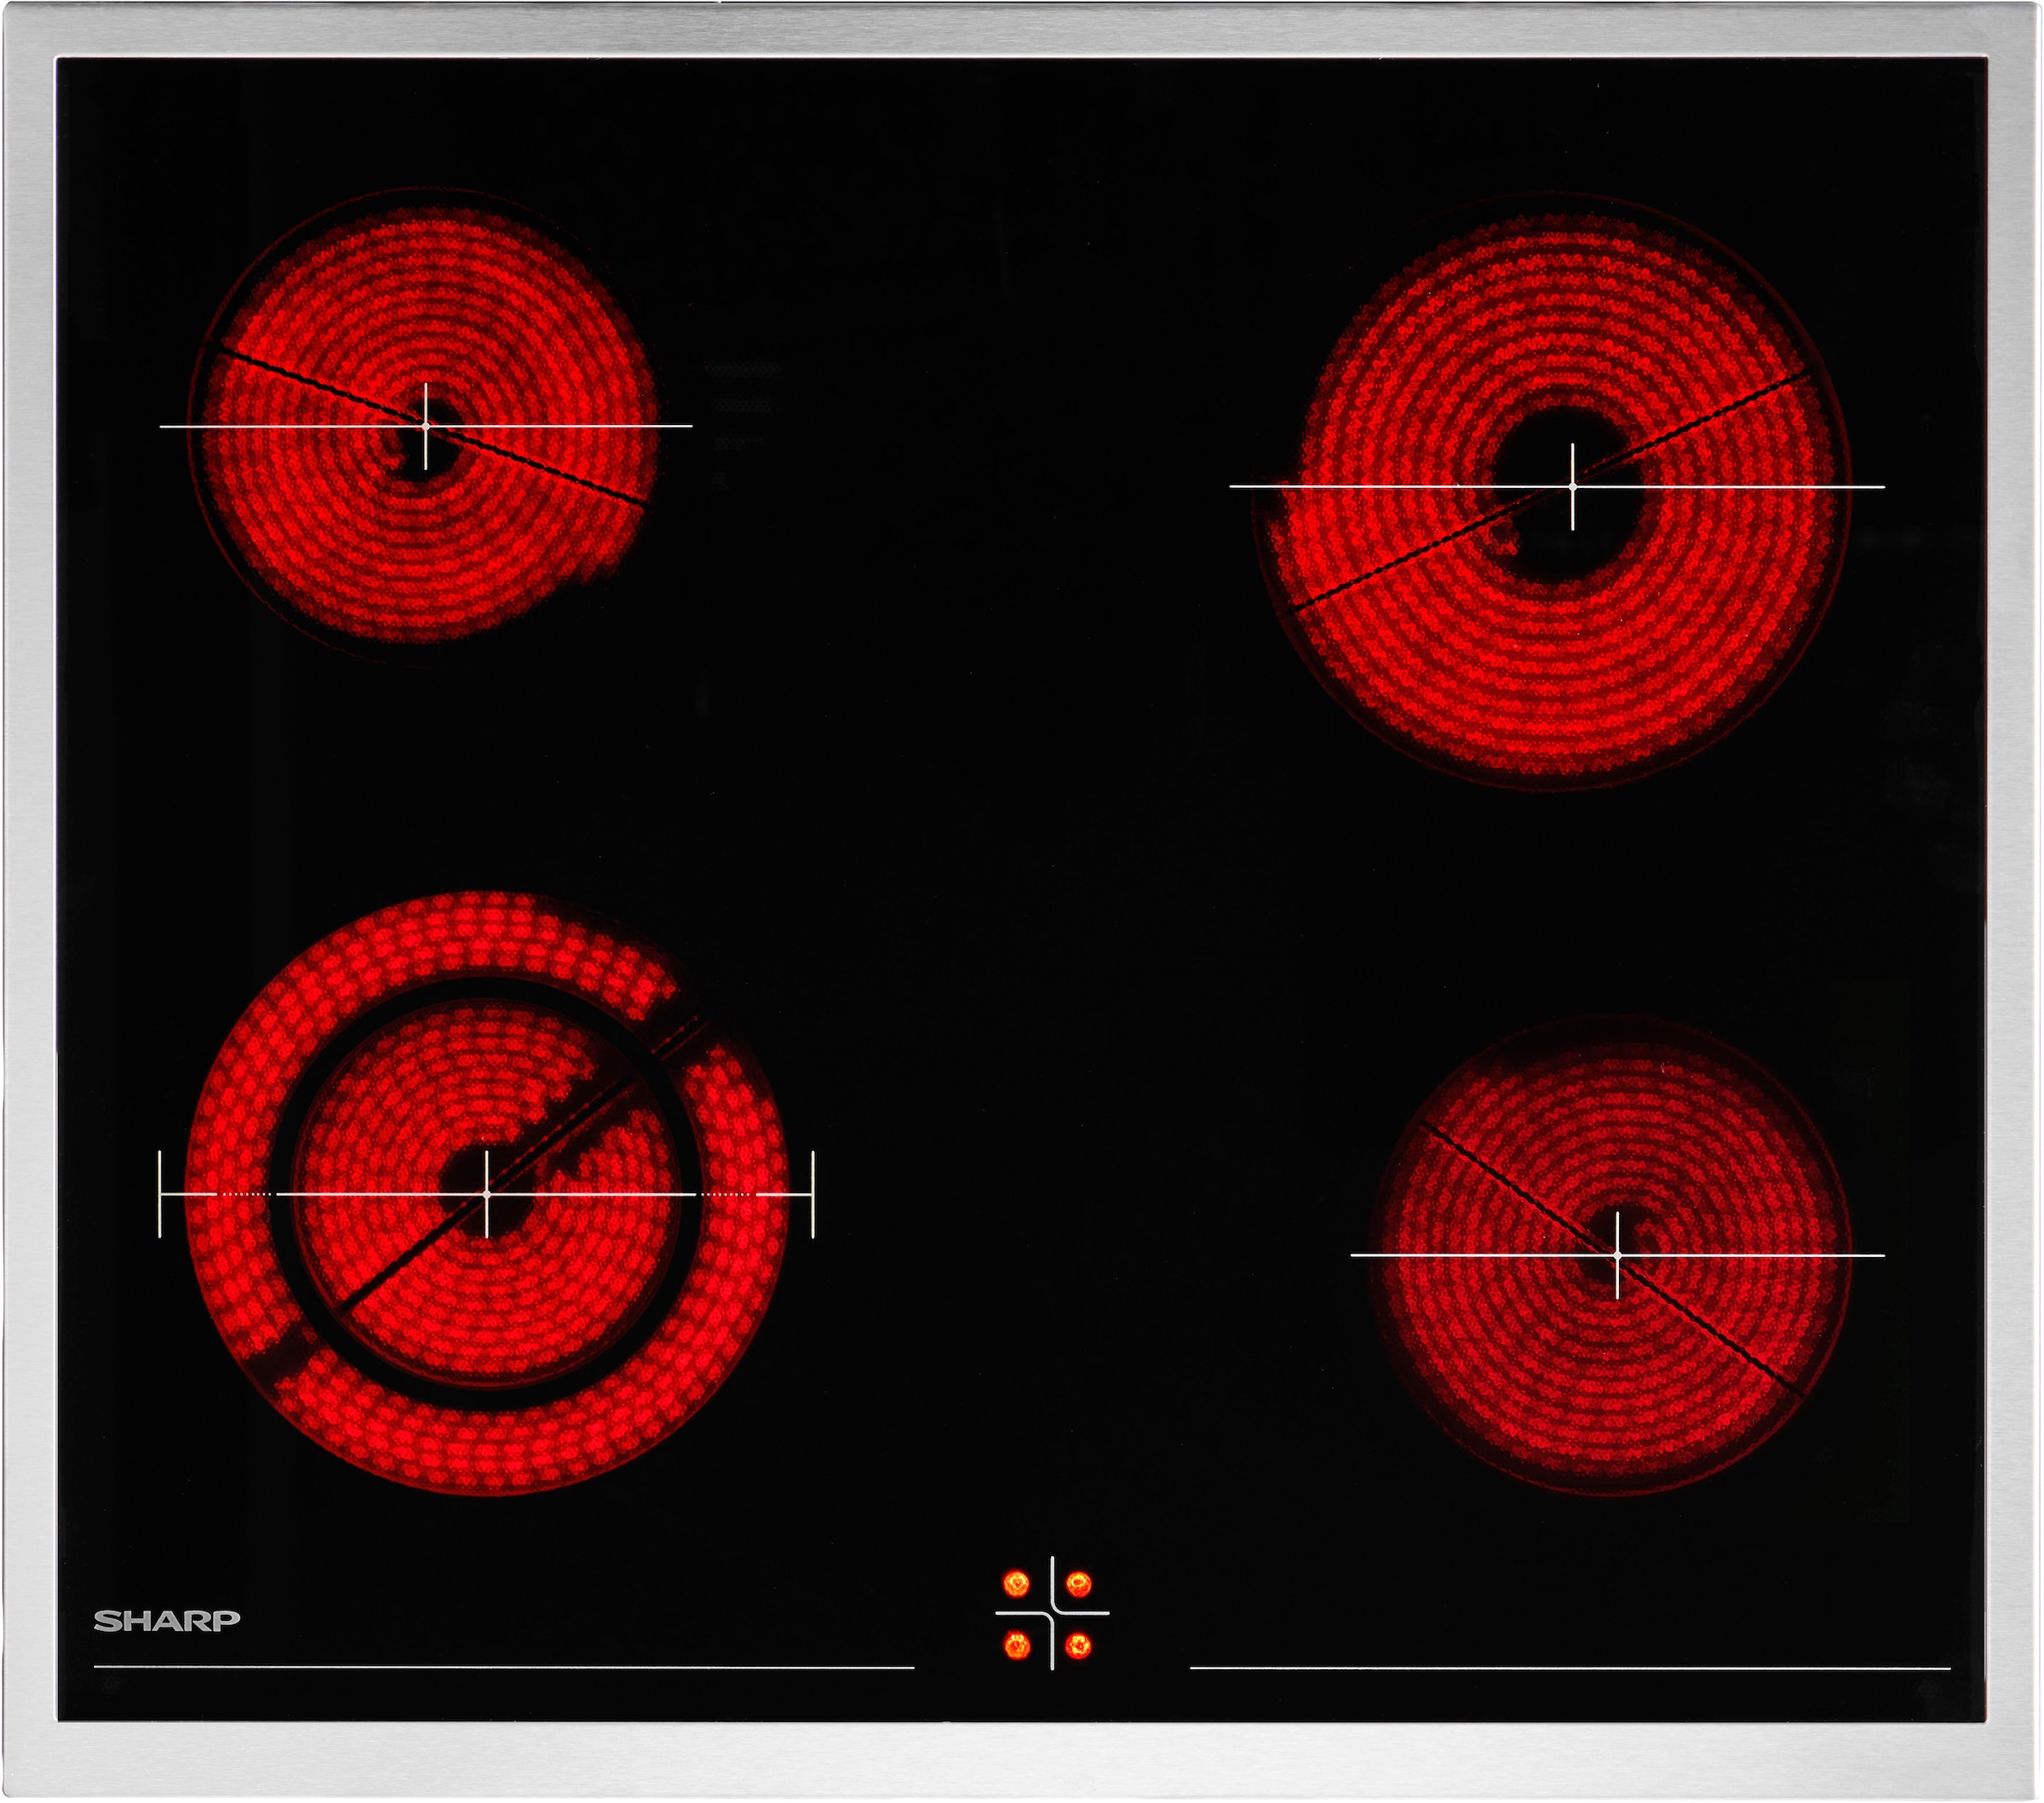Click the left dotted segment of the dual zone line
Image resolution: width=2044 pixels, height=1803 pixels.
245,1194
